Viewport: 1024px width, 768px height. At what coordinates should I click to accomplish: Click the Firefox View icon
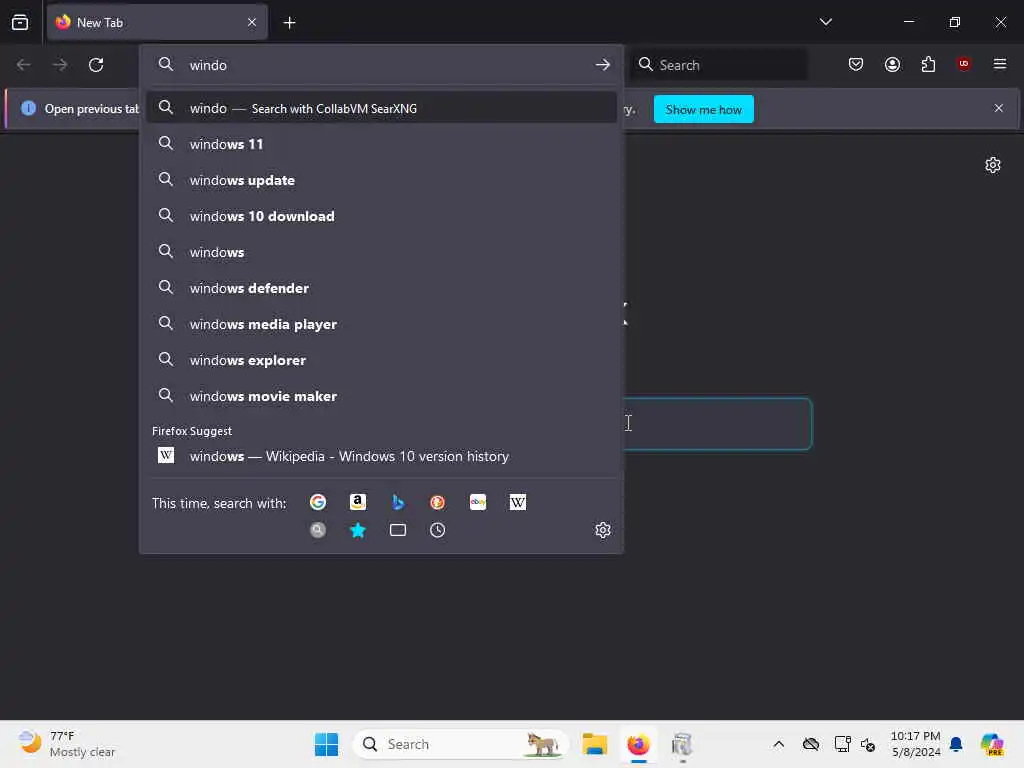pyautogui.click(x=20, y=22)
